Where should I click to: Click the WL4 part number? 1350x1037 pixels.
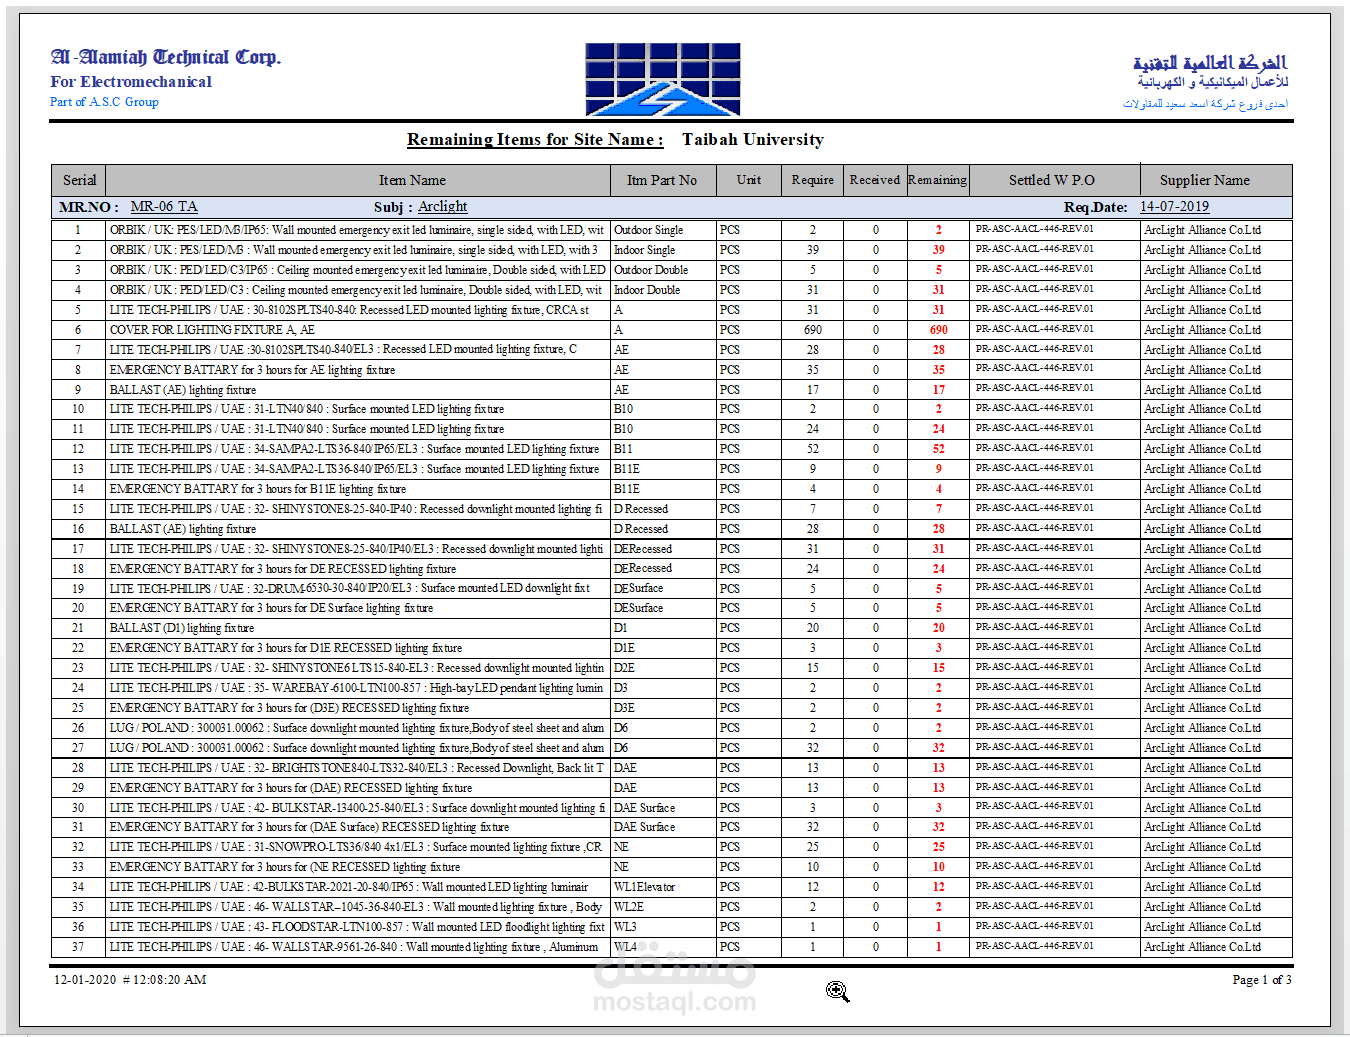click(x=625, y=947)
